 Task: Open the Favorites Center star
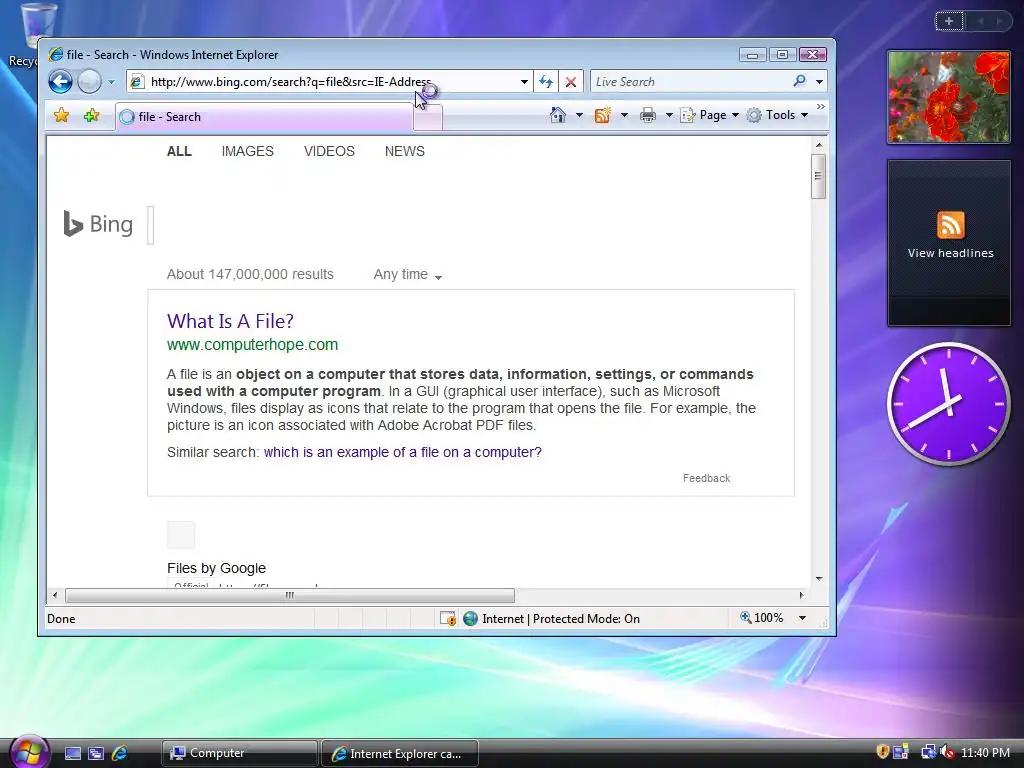click(61, 116)
